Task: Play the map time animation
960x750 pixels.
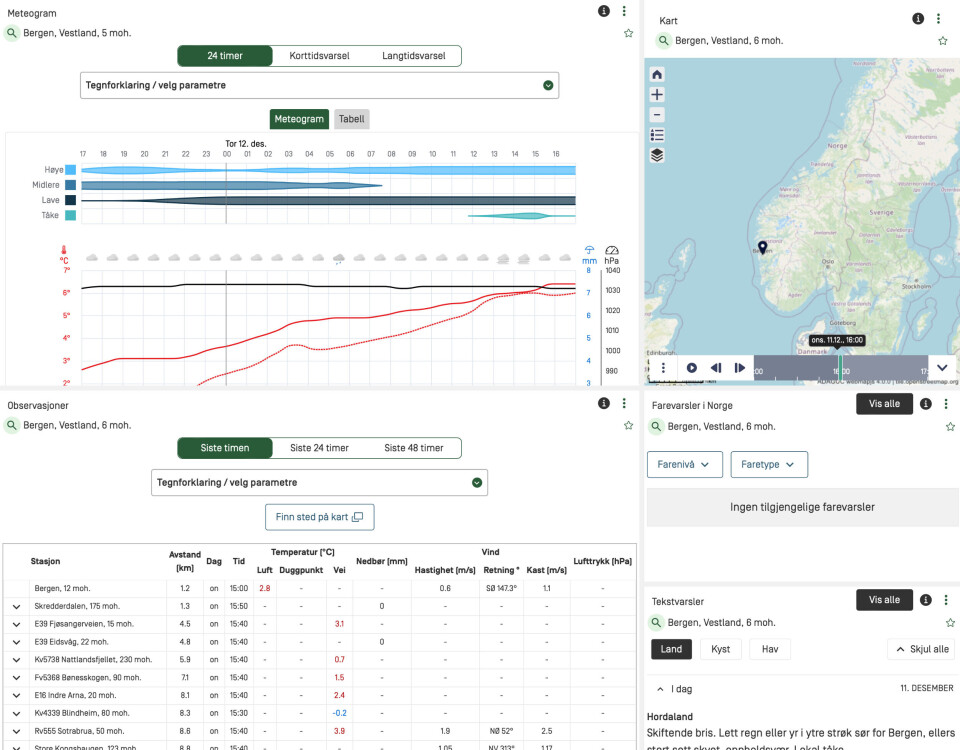Action: [x=691, y=368]
